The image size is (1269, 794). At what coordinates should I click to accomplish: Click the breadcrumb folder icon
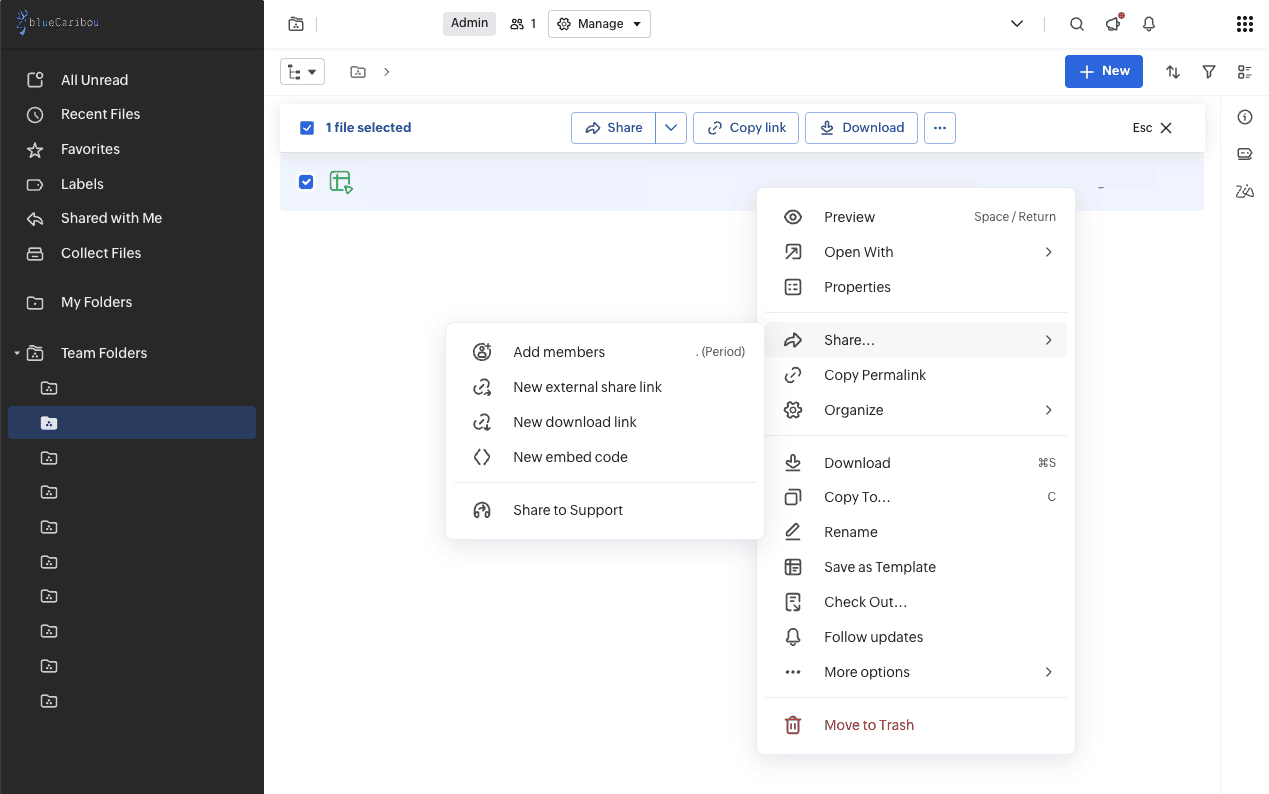click(357, 72)
